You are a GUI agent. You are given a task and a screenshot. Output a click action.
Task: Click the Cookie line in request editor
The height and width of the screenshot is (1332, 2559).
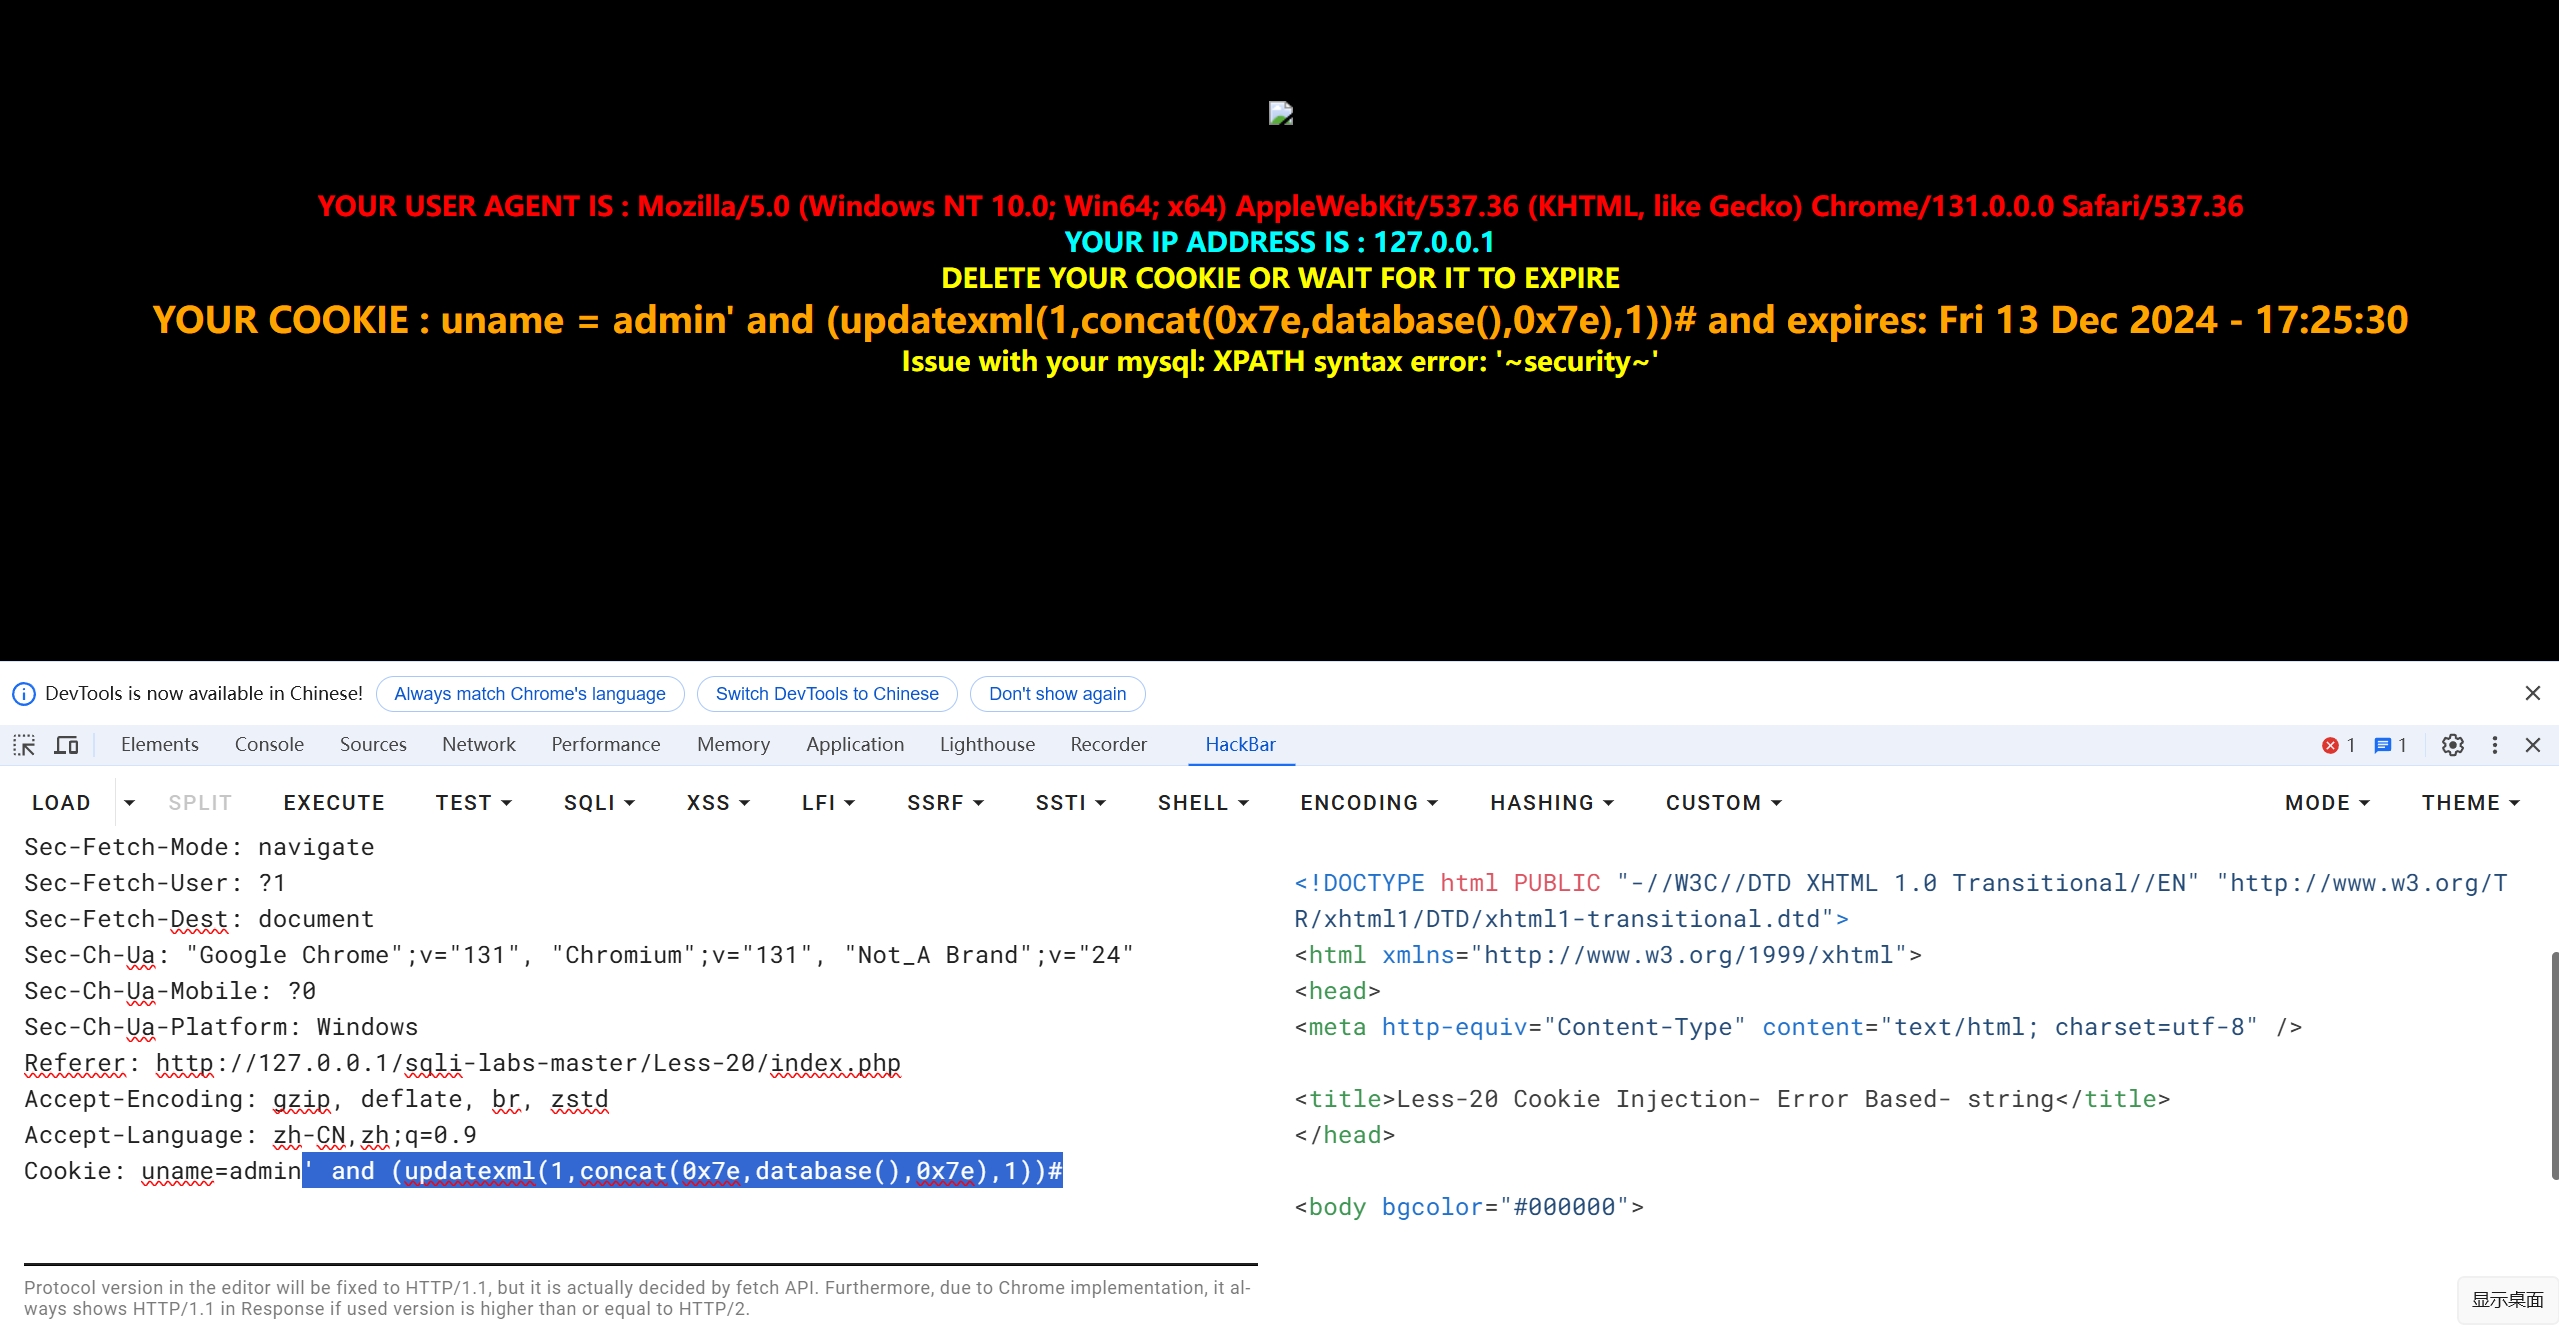point(542,1171)
